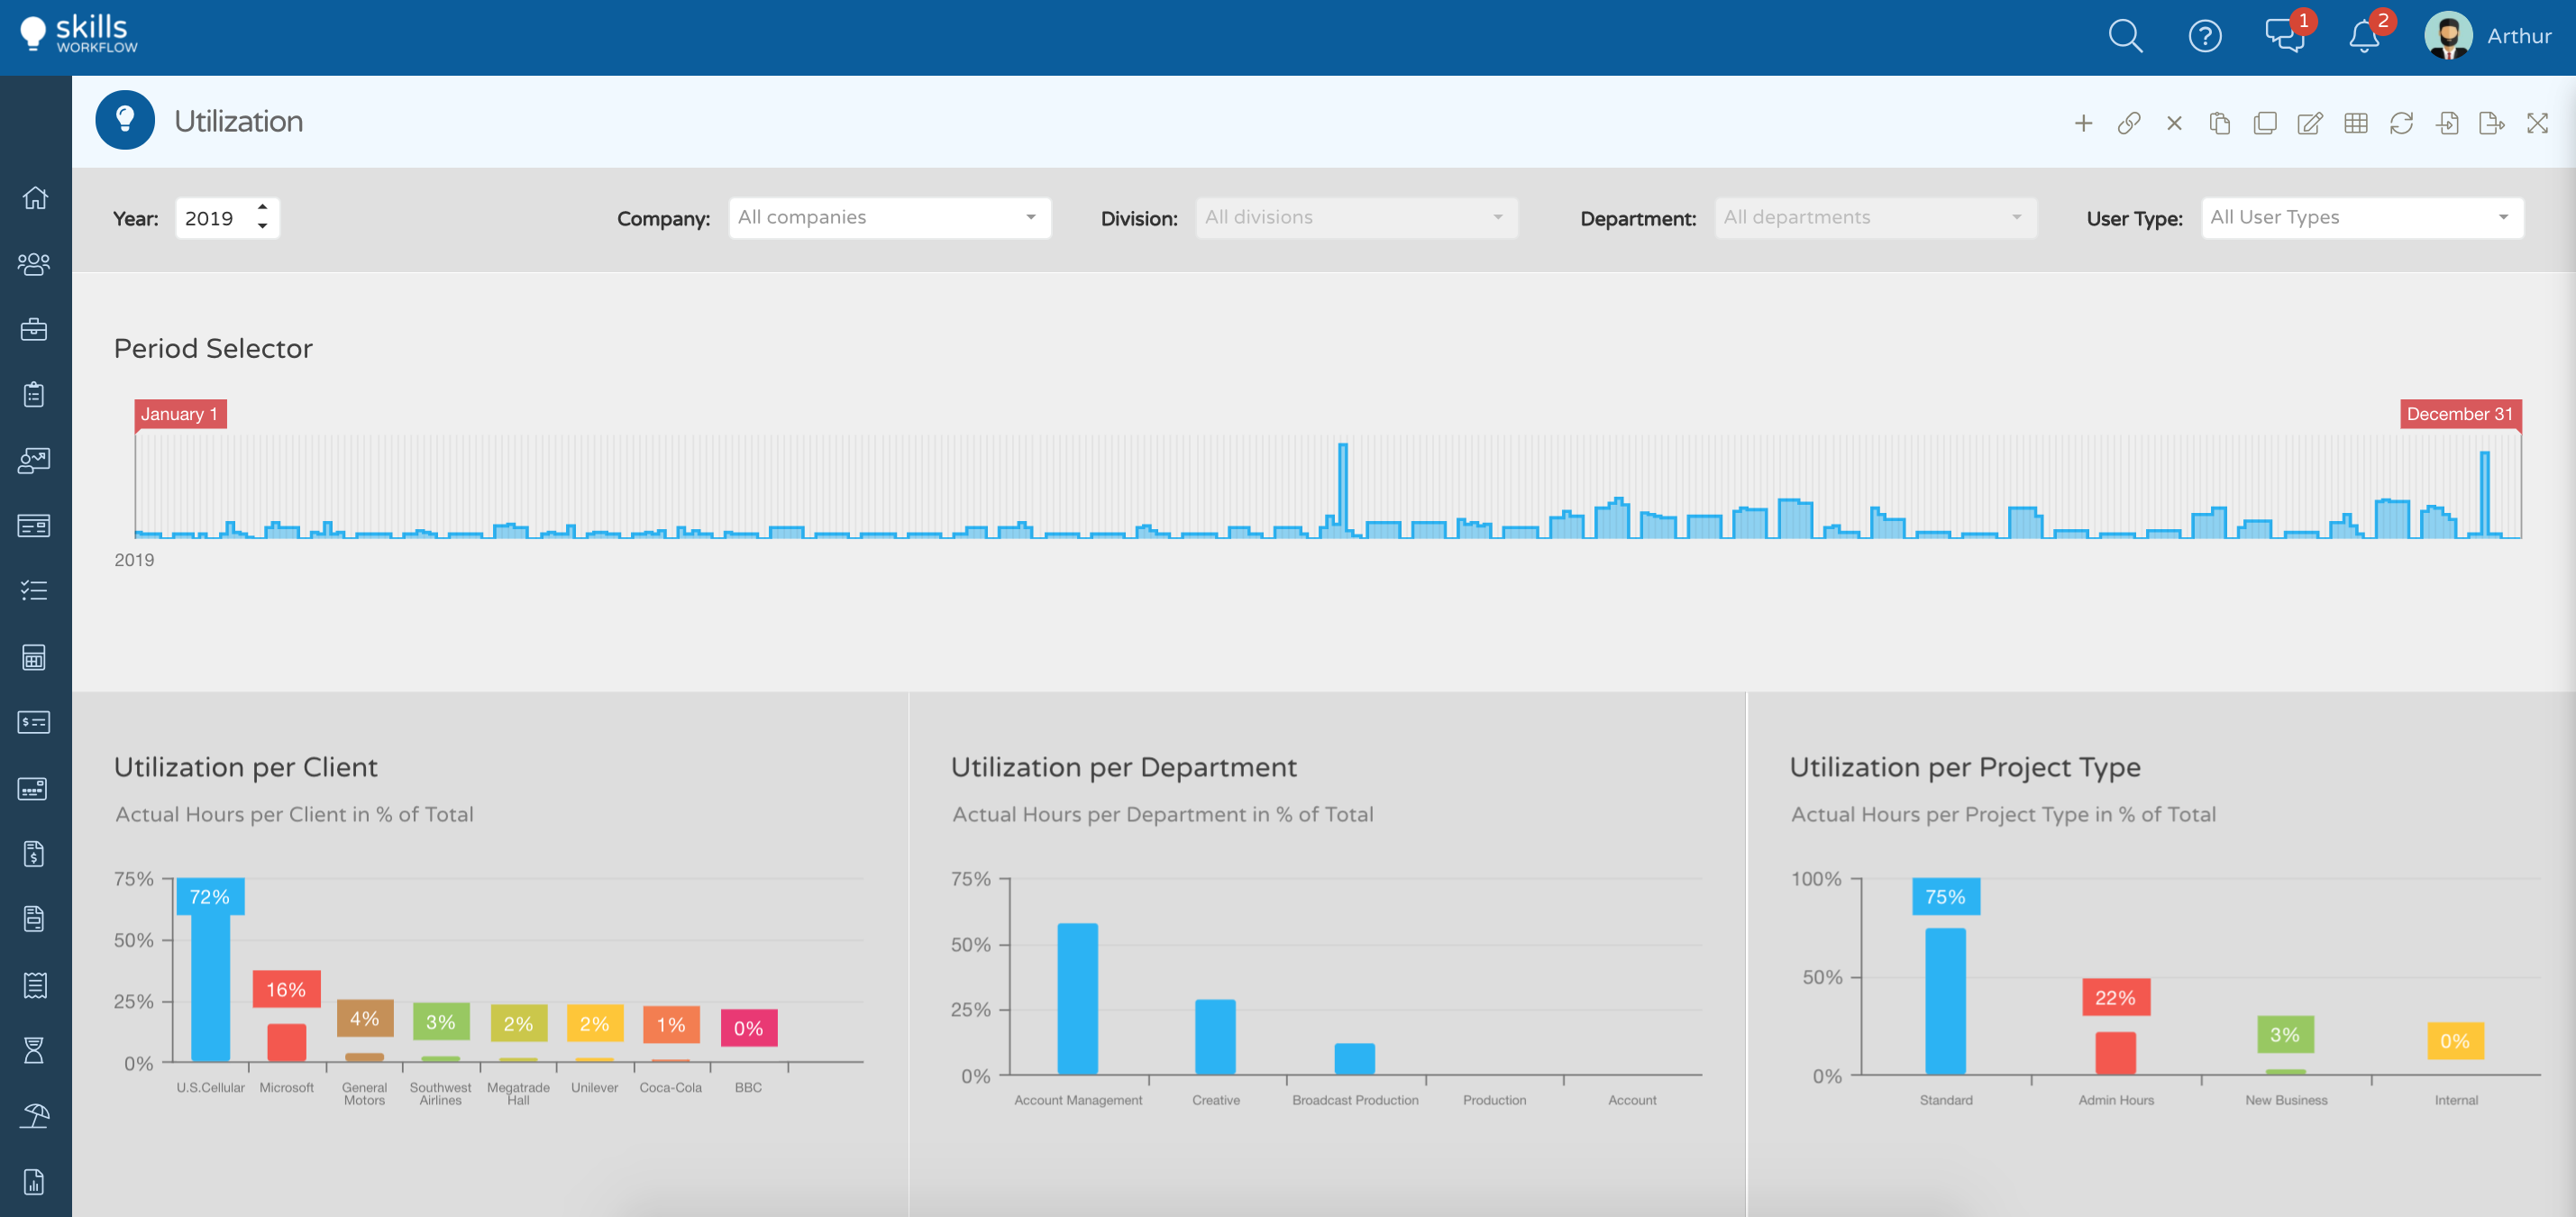Click the search icon in the top bar

click(x=2129, y=36)
